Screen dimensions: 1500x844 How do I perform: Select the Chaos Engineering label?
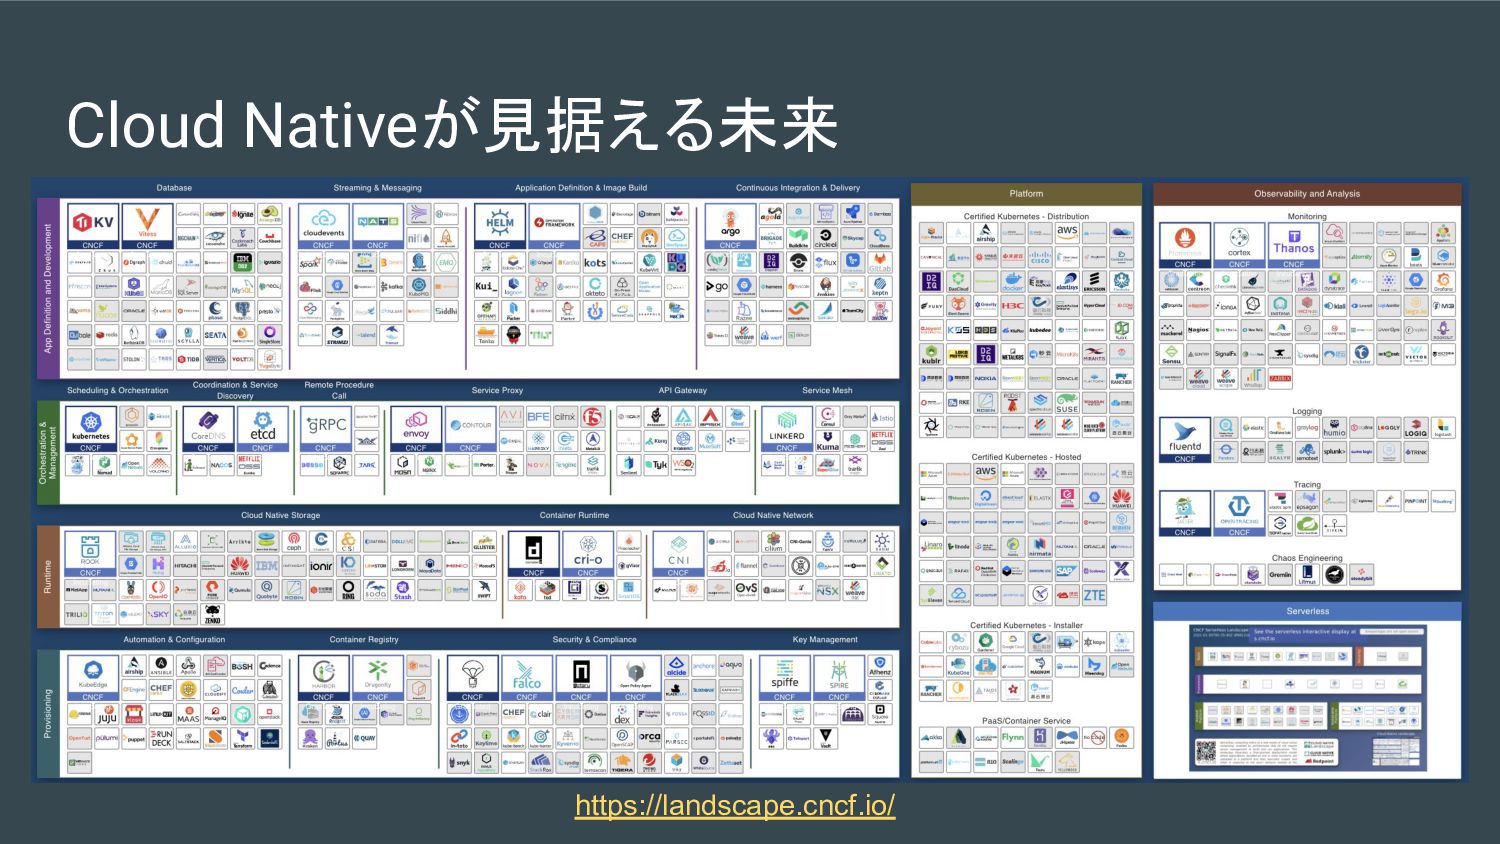point(1307,559)
